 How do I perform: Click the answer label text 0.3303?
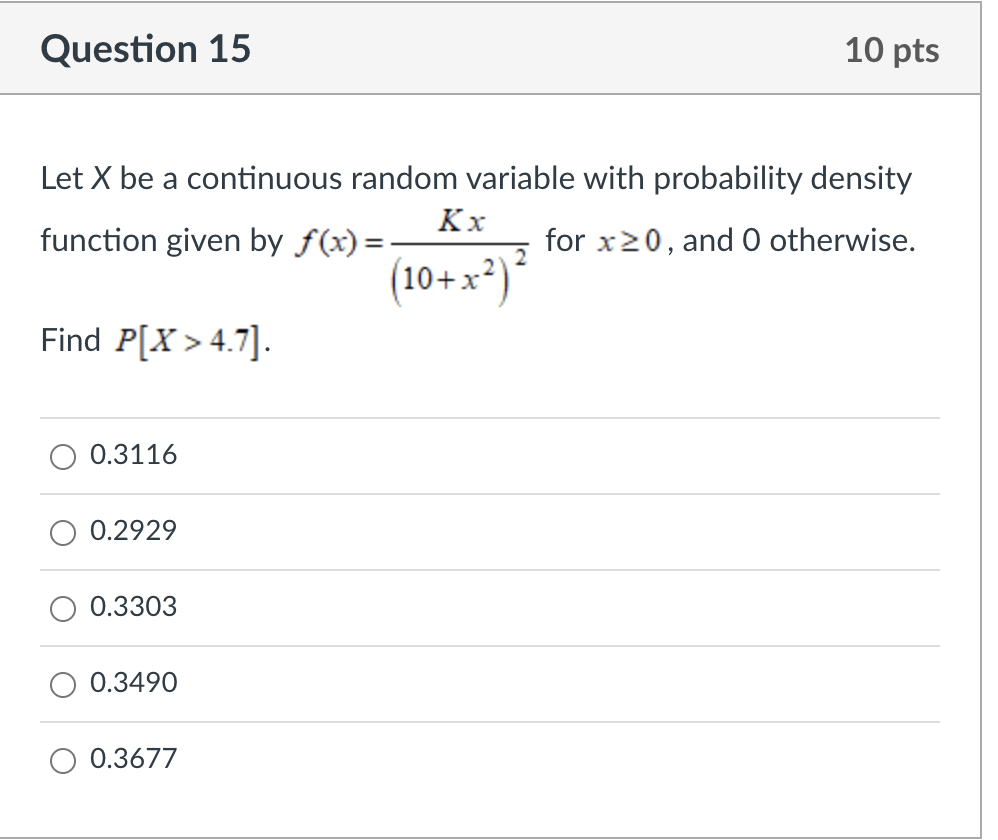[133, 607]
